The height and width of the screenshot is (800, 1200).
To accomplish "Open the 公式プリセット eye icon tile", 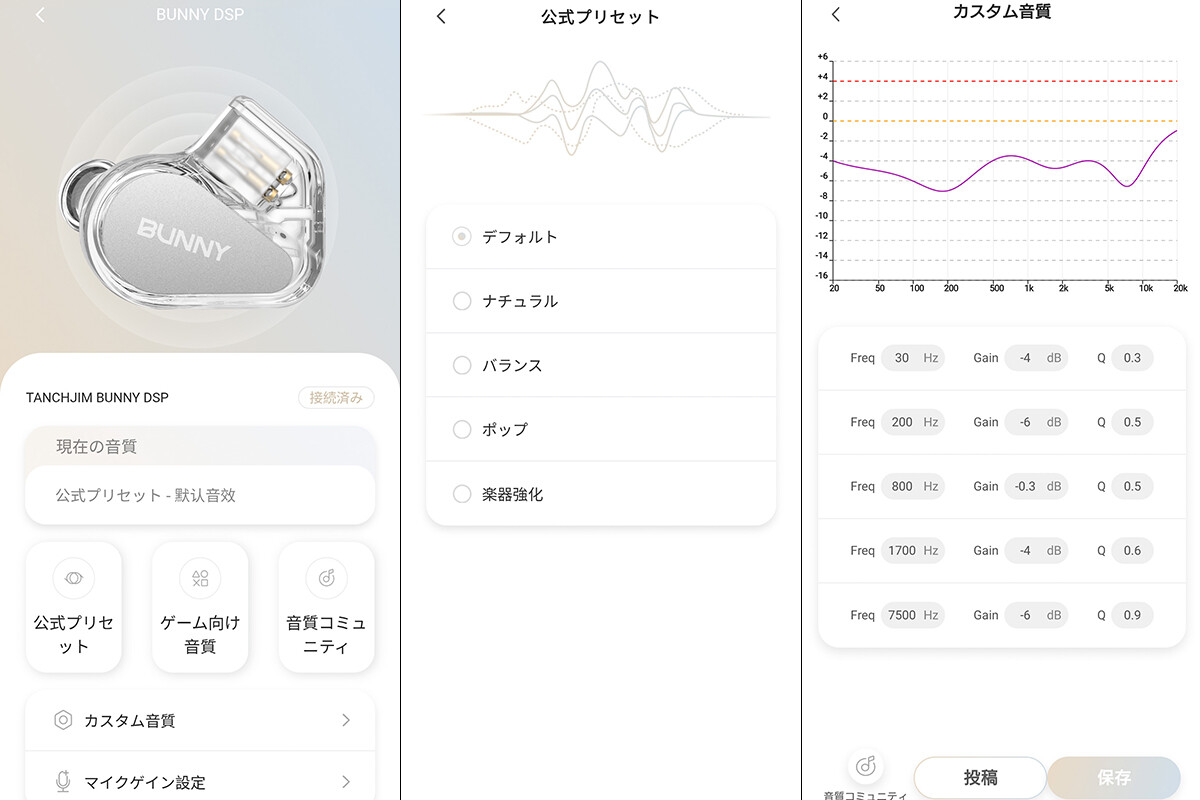I will pyautogui.click(x=73, y=607).
